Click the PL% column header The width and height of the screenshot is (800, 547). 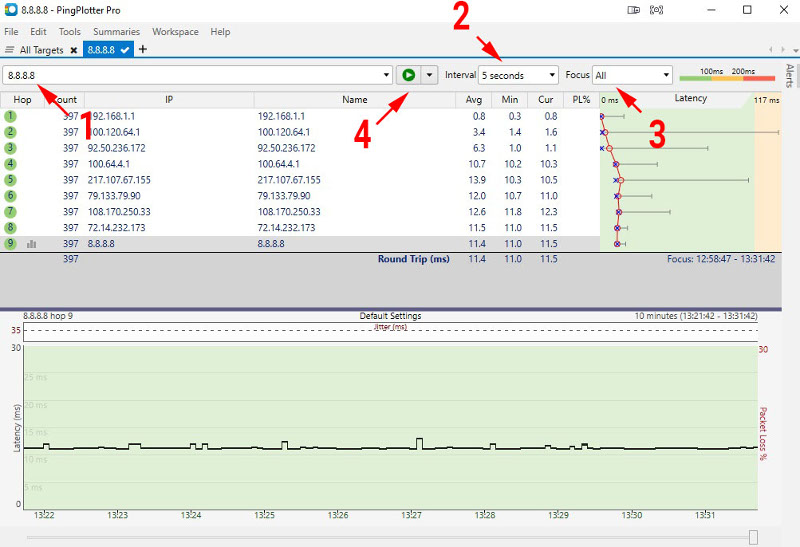[579, 100]
